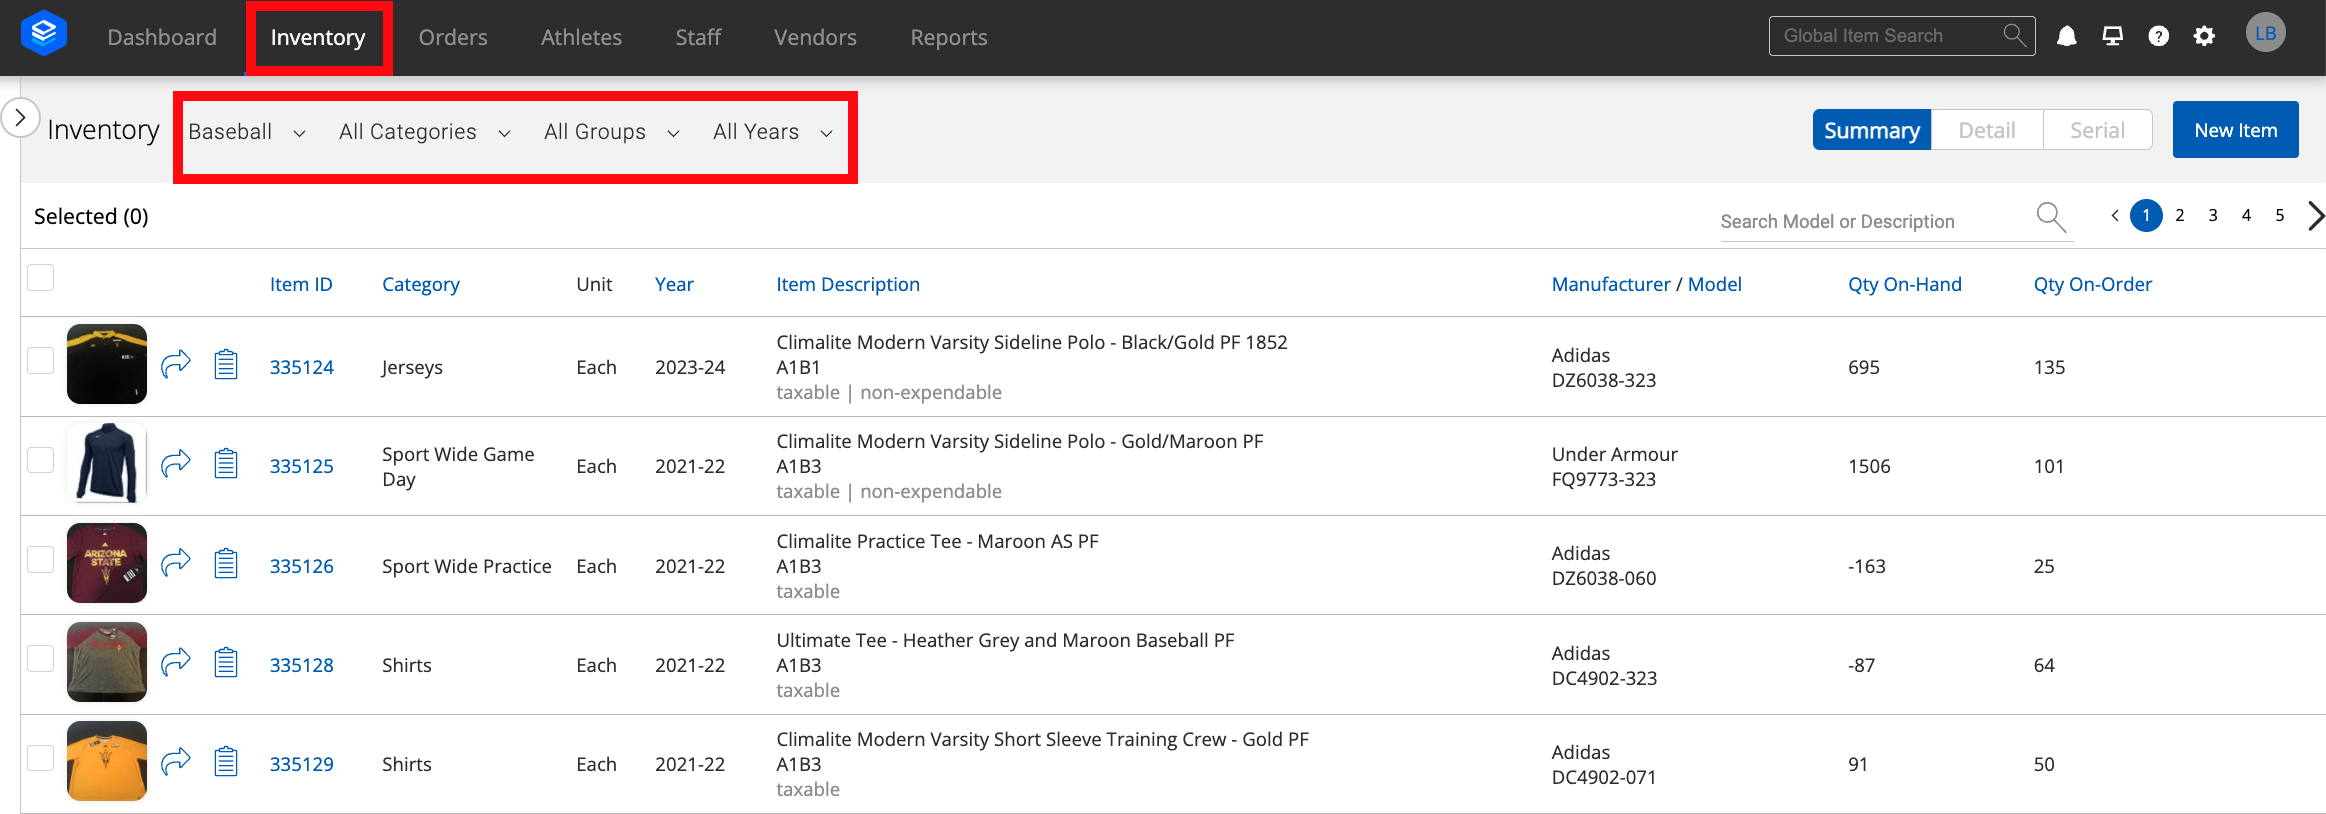Switch to the Detail tab
Screen dimensions: 2326x814
pyautogui.click(x=1986, y=130)
